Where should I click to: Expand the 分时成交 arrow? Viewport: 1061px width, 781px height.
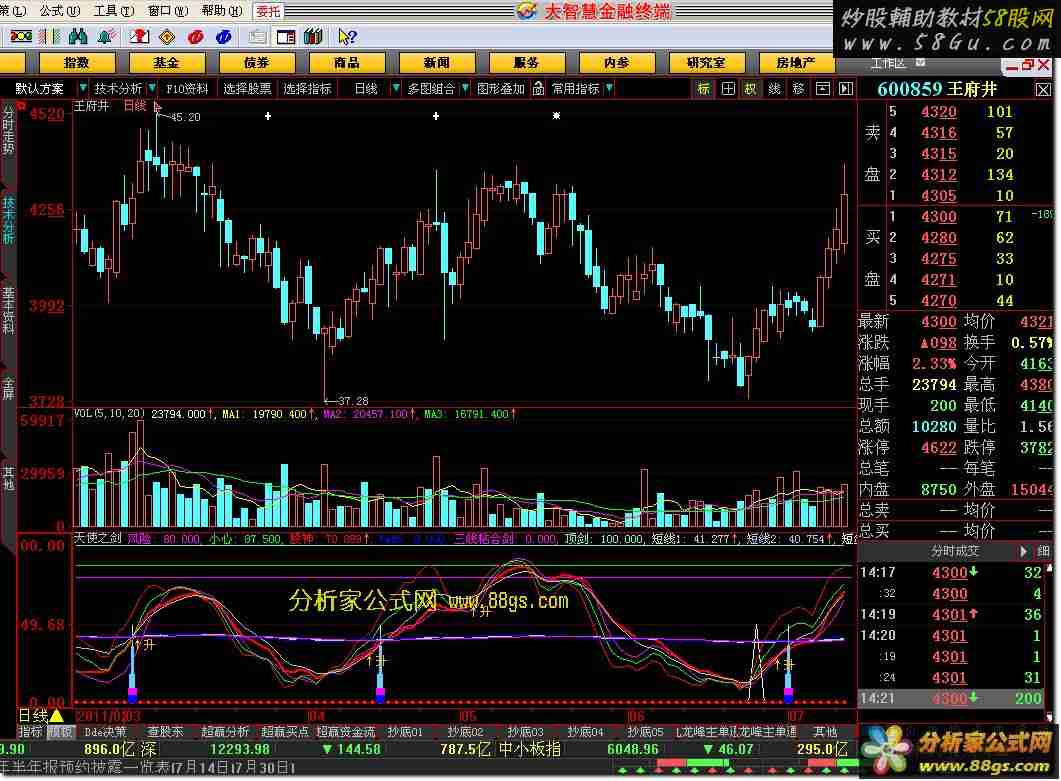(1023, 552)
